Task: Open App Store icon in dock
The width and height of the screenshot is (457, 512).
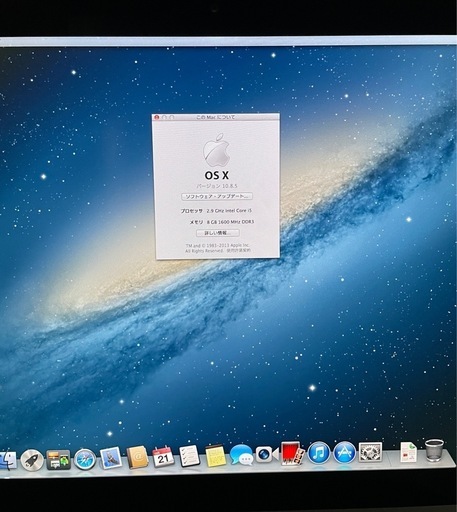Action: tap(345, 452)
